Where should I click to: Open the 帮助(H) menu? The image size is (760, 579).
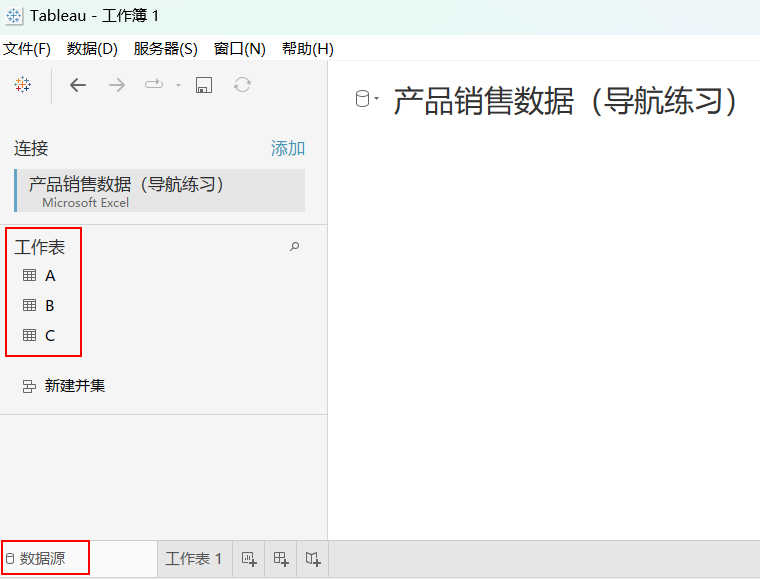point(307,49)
